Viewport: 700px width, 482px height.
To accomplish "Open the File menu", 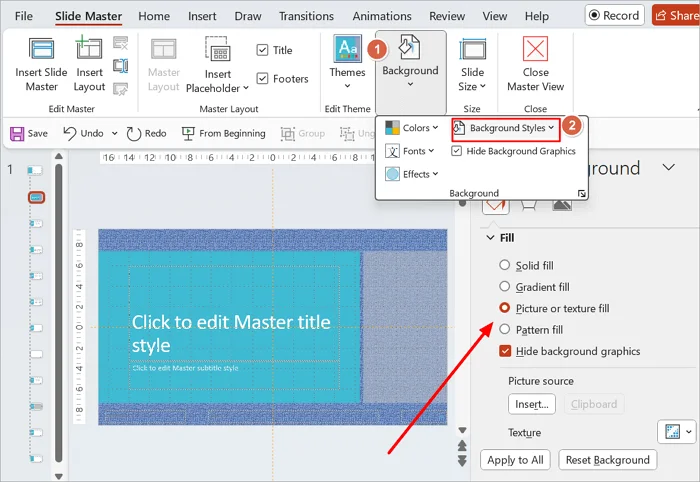I will [24, 17].
